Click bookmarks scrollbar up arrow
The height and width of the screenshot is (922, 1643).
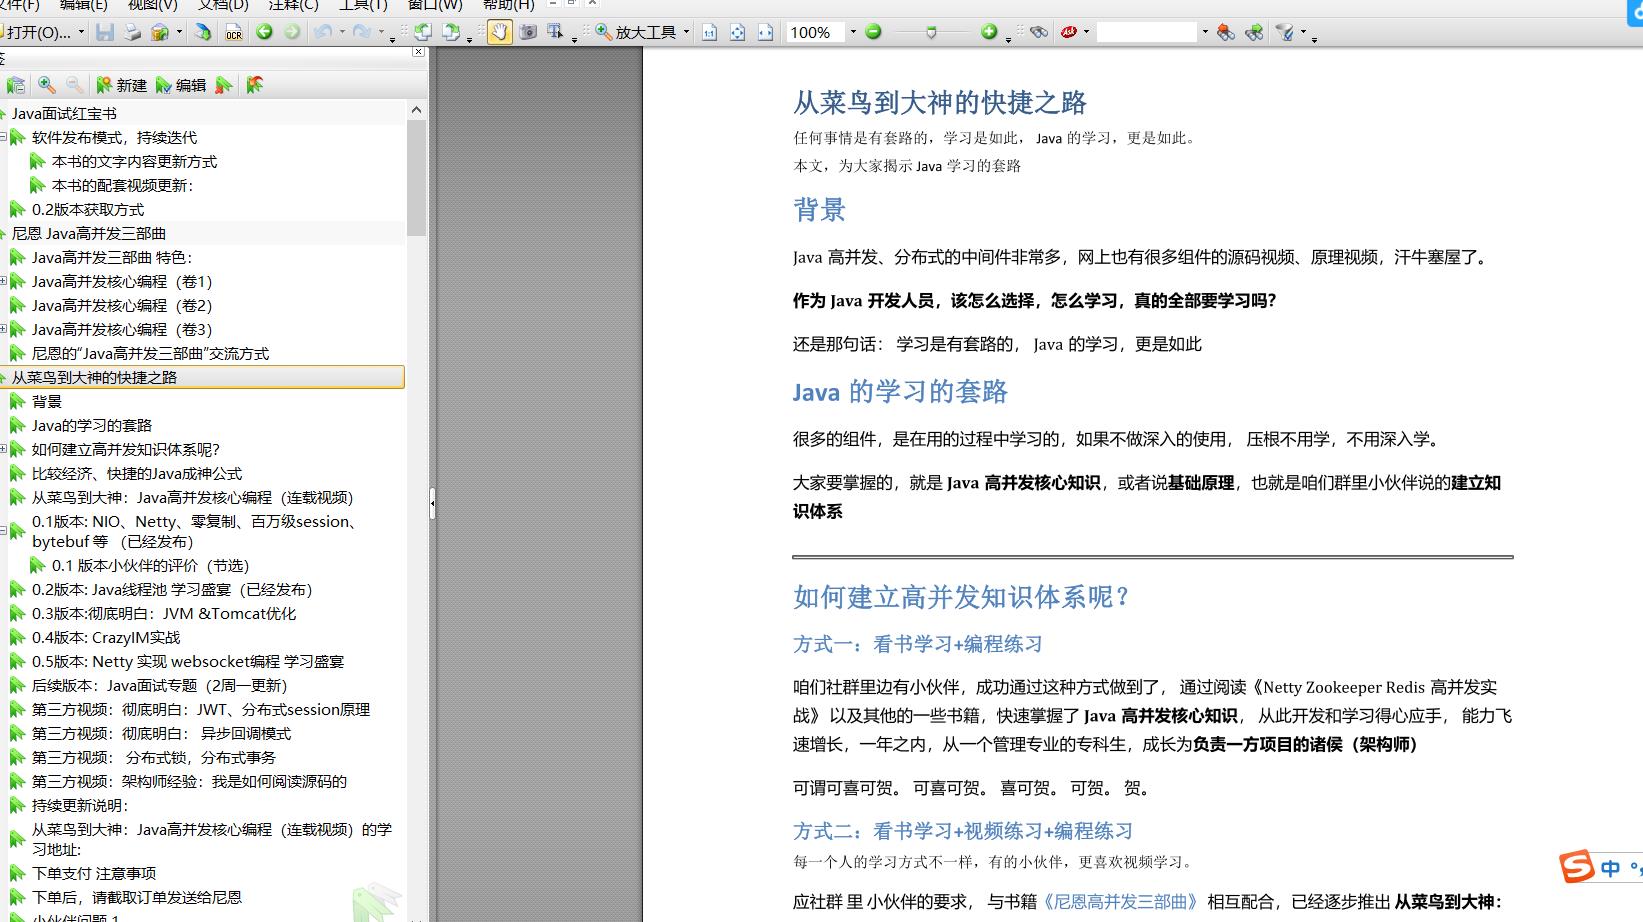click(417, 110)
